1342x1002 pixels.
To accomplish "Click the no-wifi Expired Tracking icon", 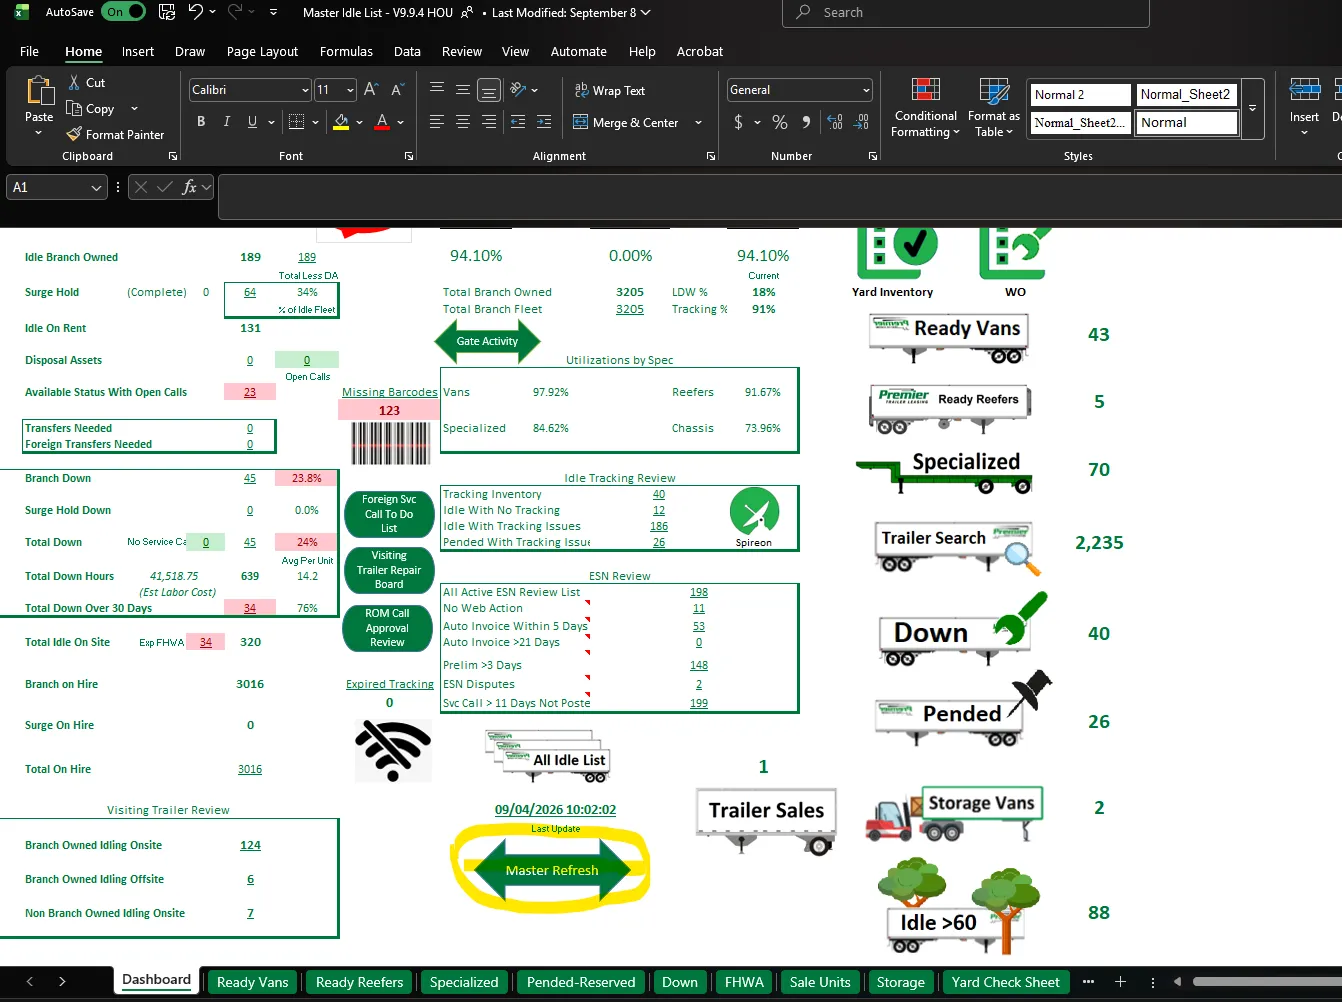I will [x=393, y=750].
